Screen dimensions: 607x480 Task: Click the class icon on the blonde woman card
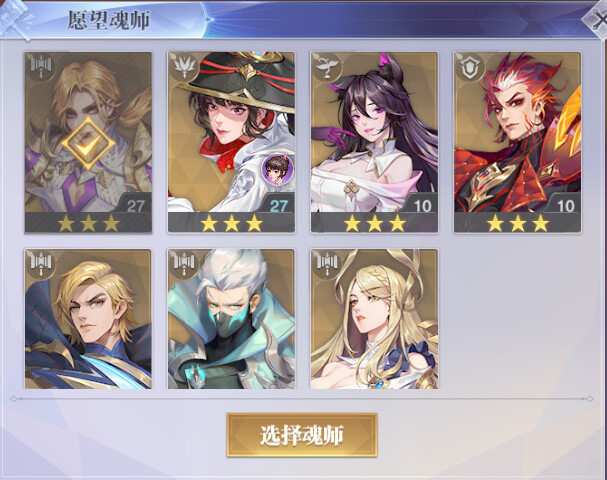328,264
